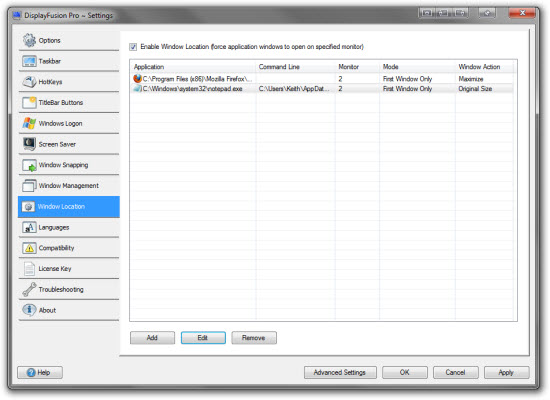Click the Cancel button

[455, 372]
